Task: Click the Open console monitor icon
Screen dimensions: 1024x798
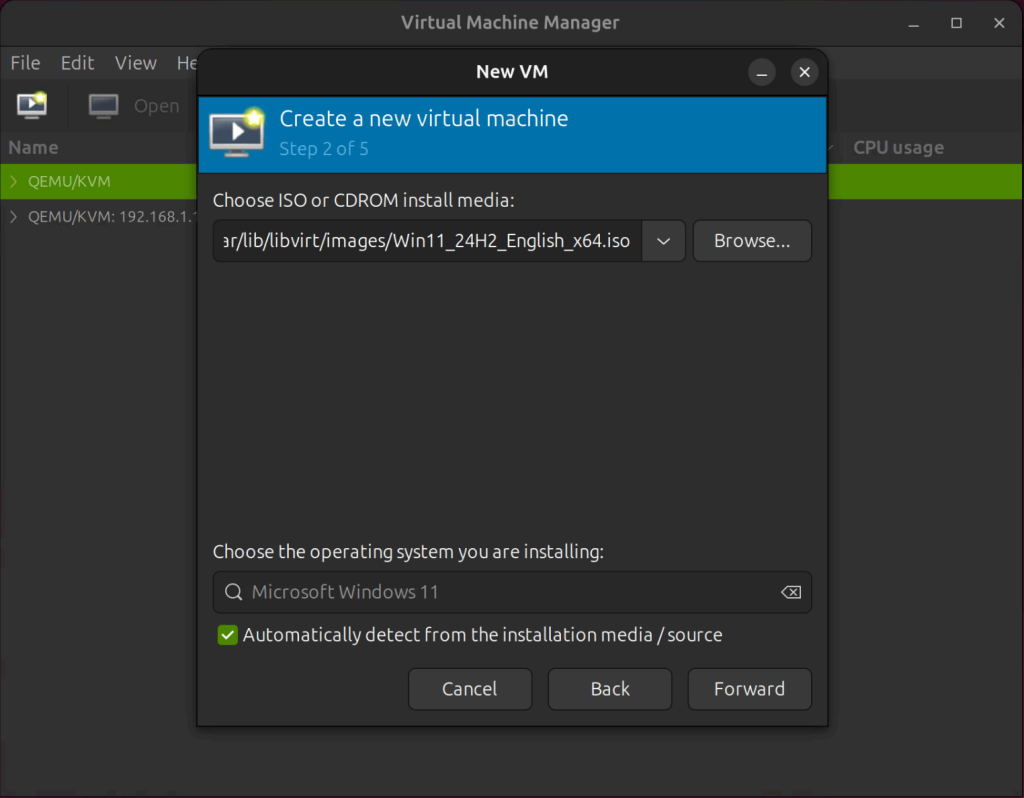Action: [x=103, y=106]
